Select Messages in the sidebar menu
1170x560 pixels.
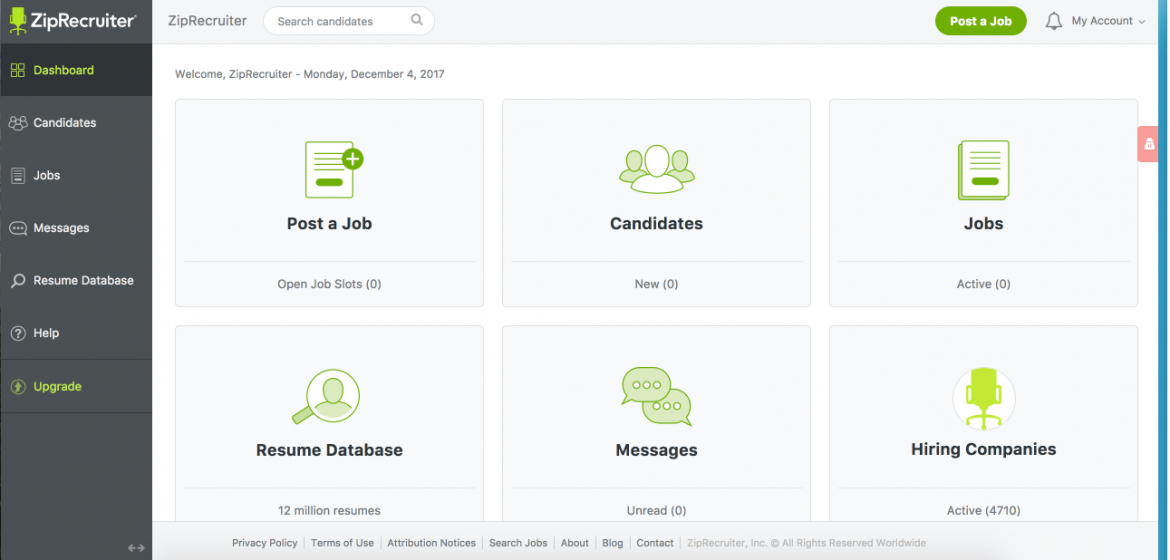coord(76,228)
